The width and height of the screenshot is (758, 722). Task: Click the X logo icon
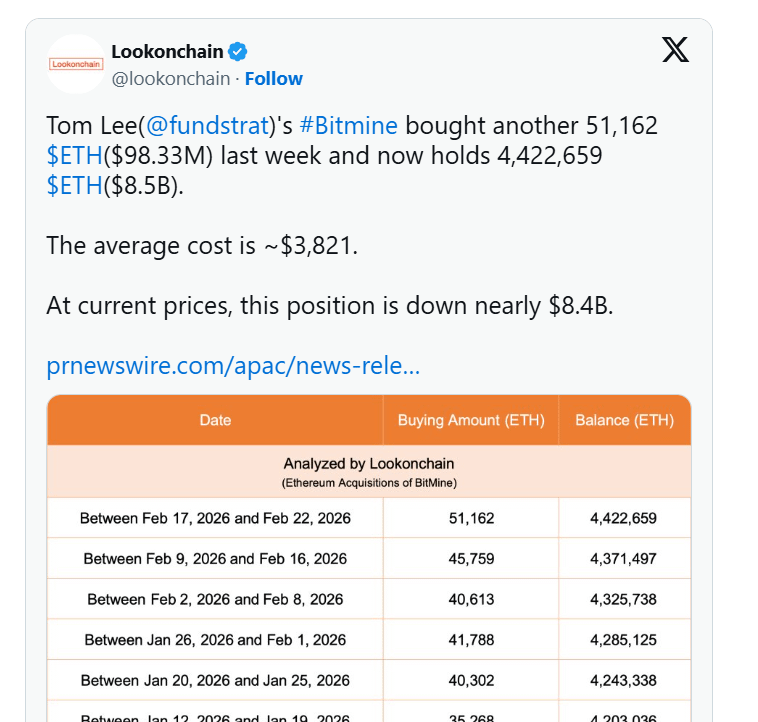point(675,49)
